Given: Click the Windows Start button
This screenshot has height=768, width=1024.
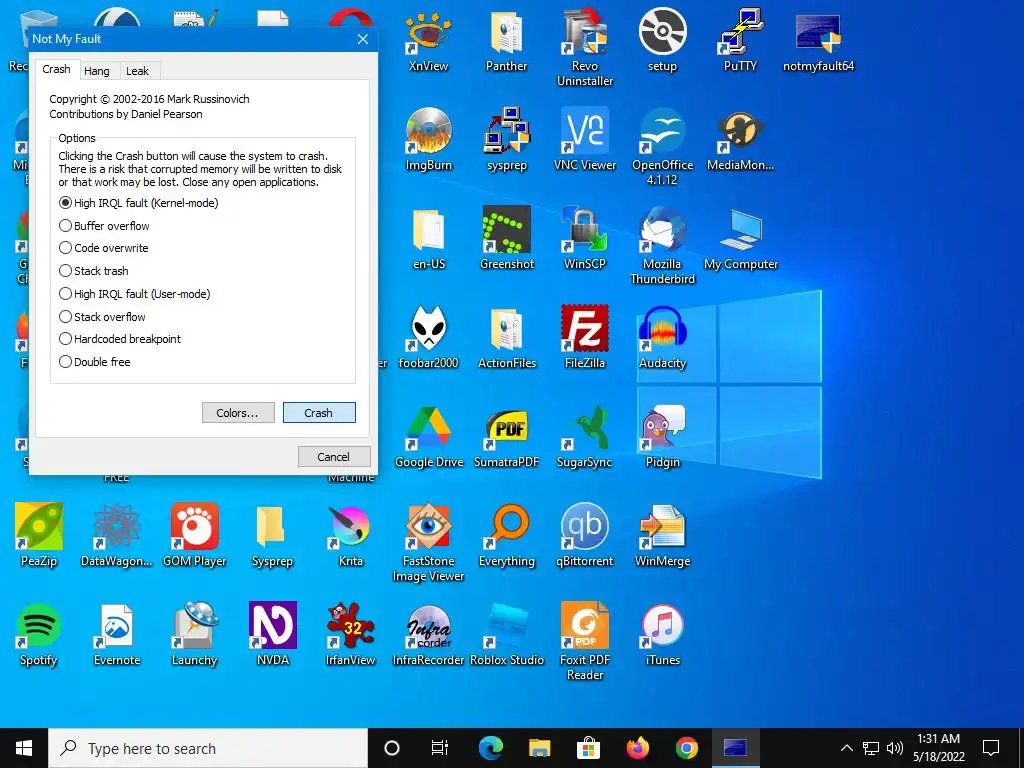Looking at the screenshot, I should [24, 748].
